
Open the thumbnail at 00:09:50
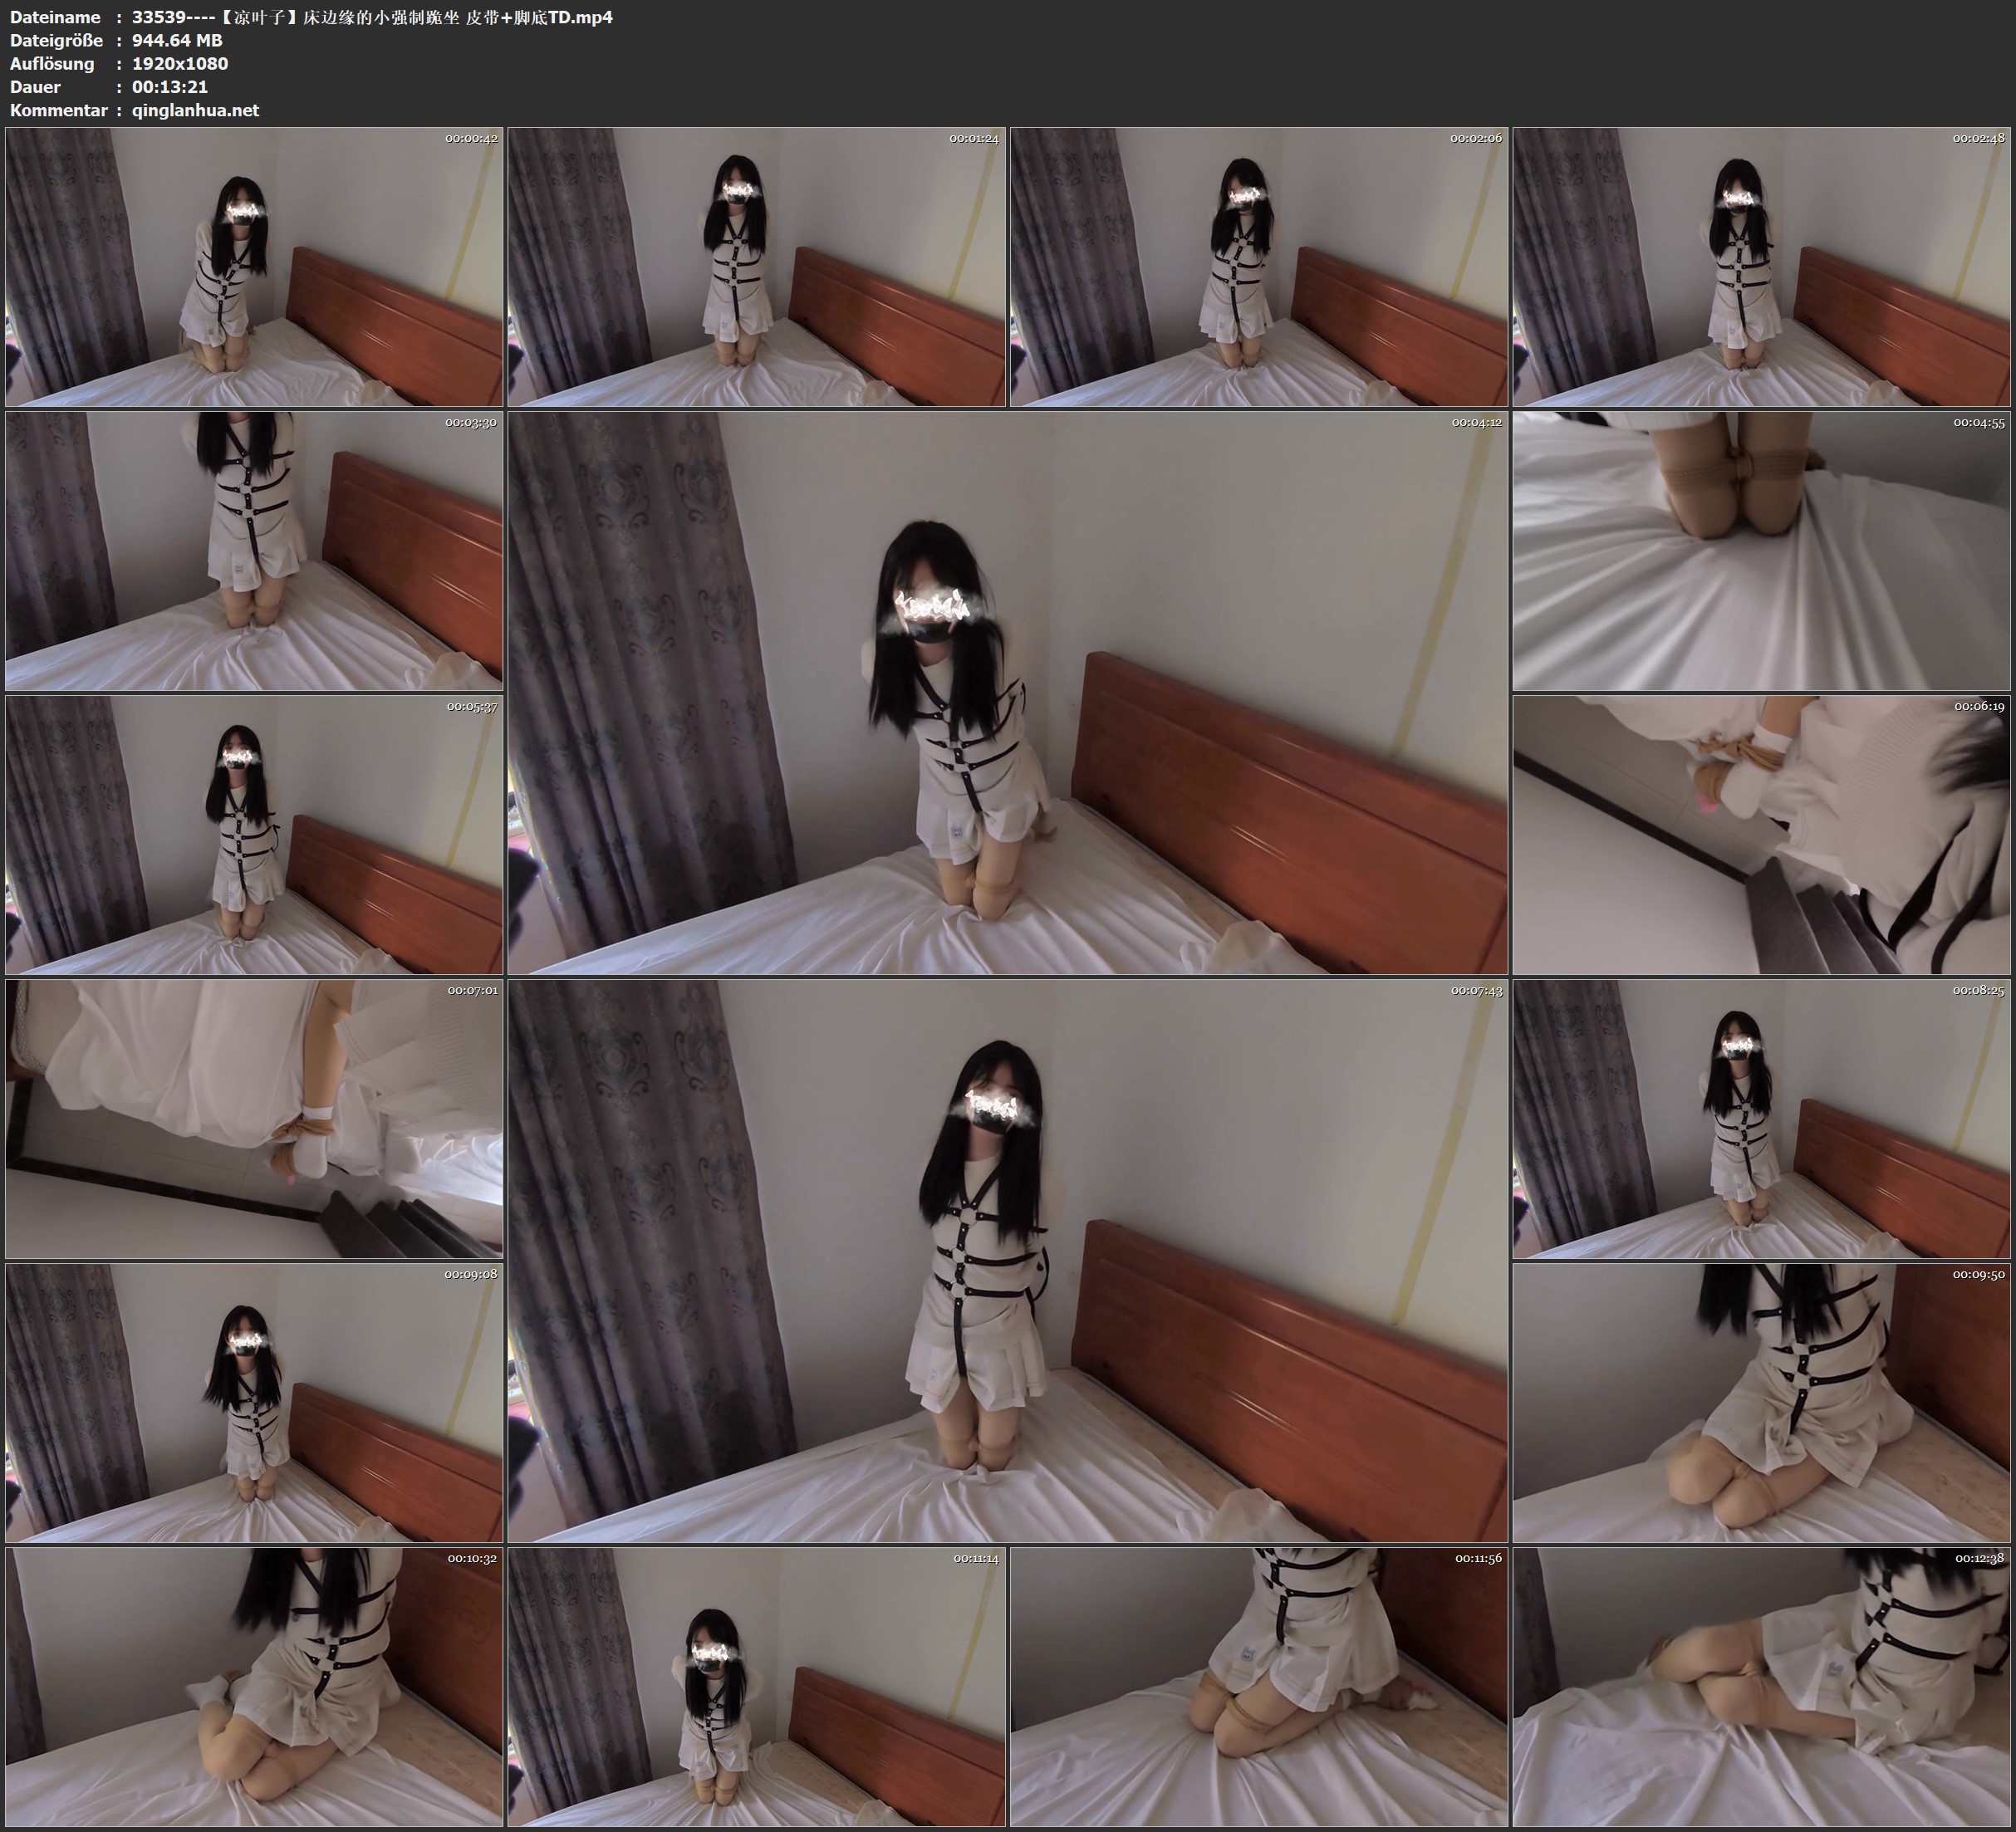[1761, 1402]
